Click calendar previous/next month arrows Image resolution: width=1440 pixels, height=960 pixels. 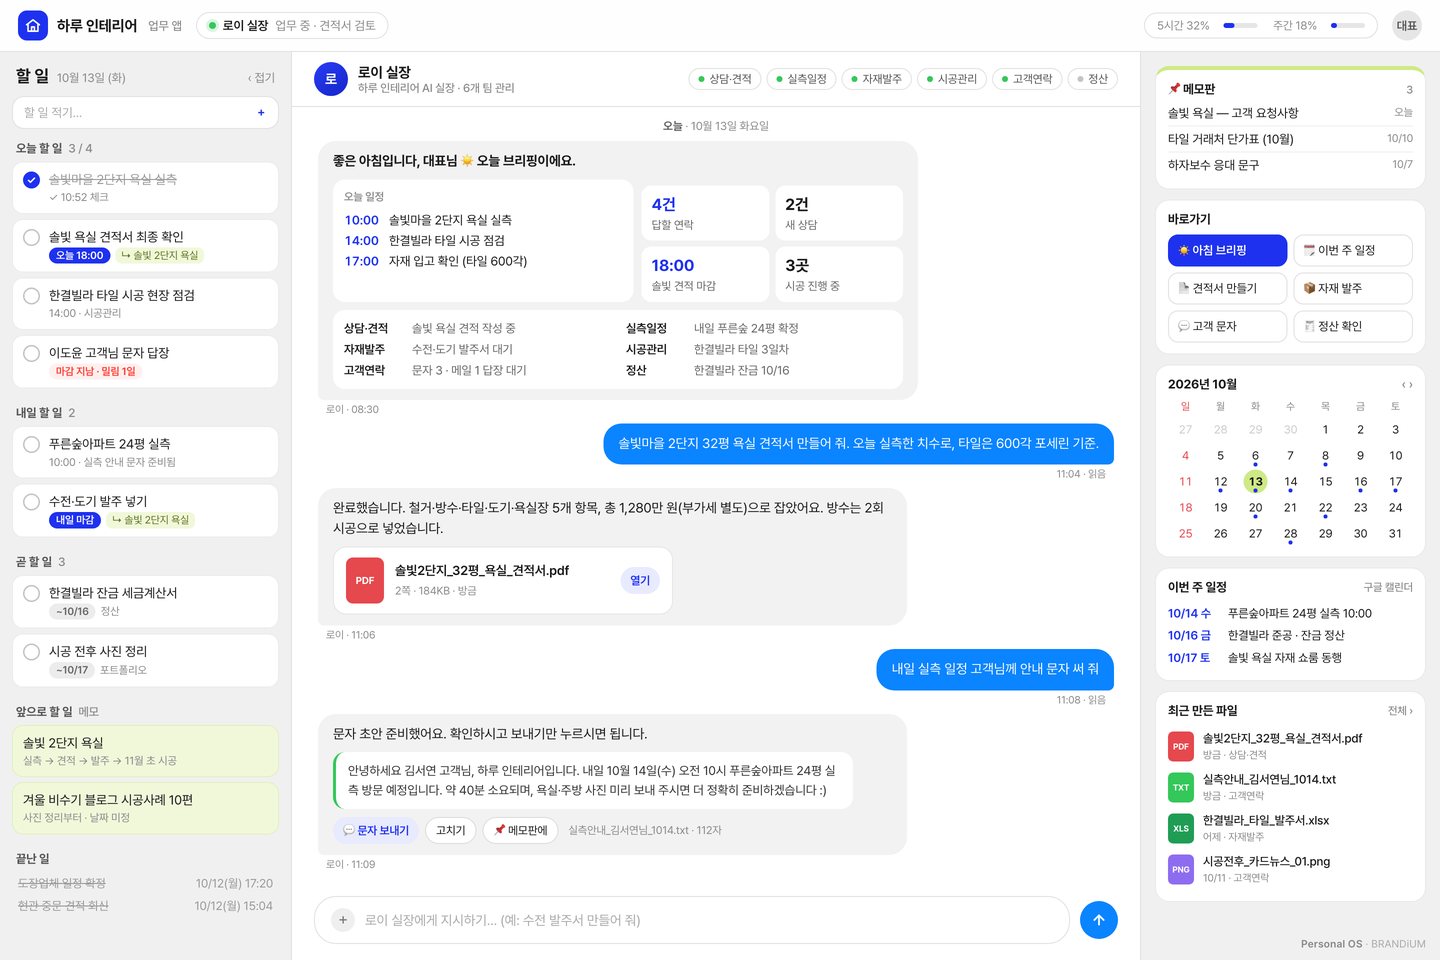[1406, 385]
